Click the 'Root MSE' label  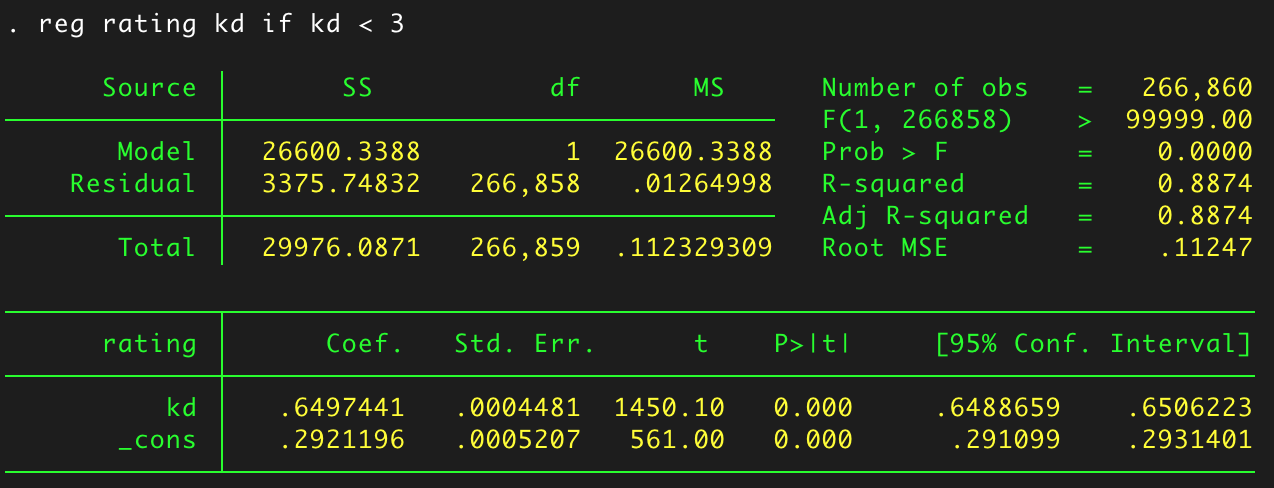tap(885, 247)
